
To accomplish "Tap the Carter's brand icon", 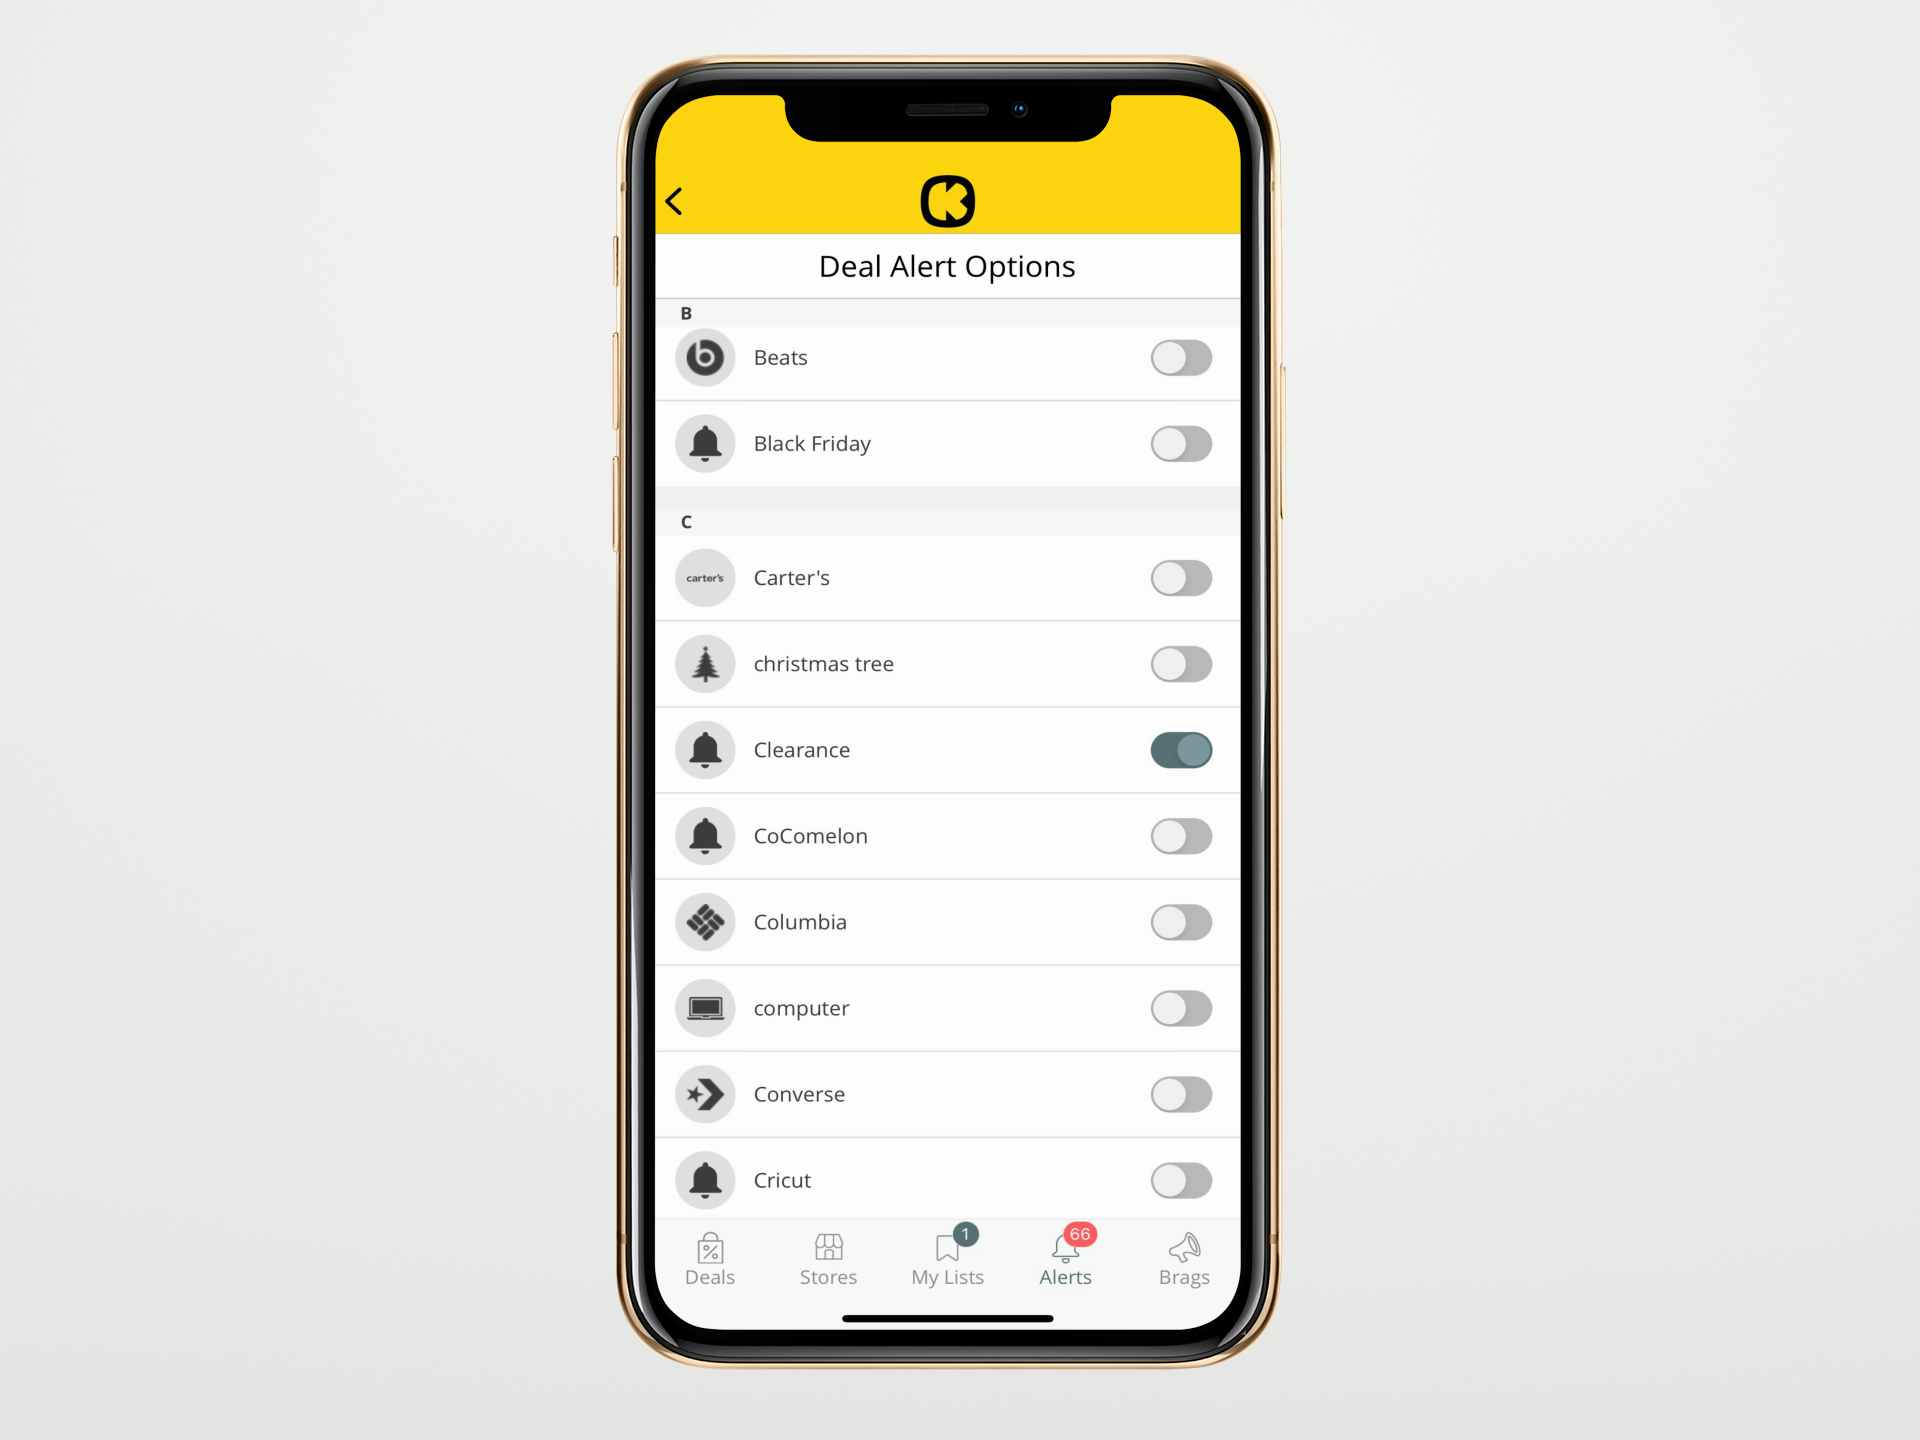I will 703,578.
